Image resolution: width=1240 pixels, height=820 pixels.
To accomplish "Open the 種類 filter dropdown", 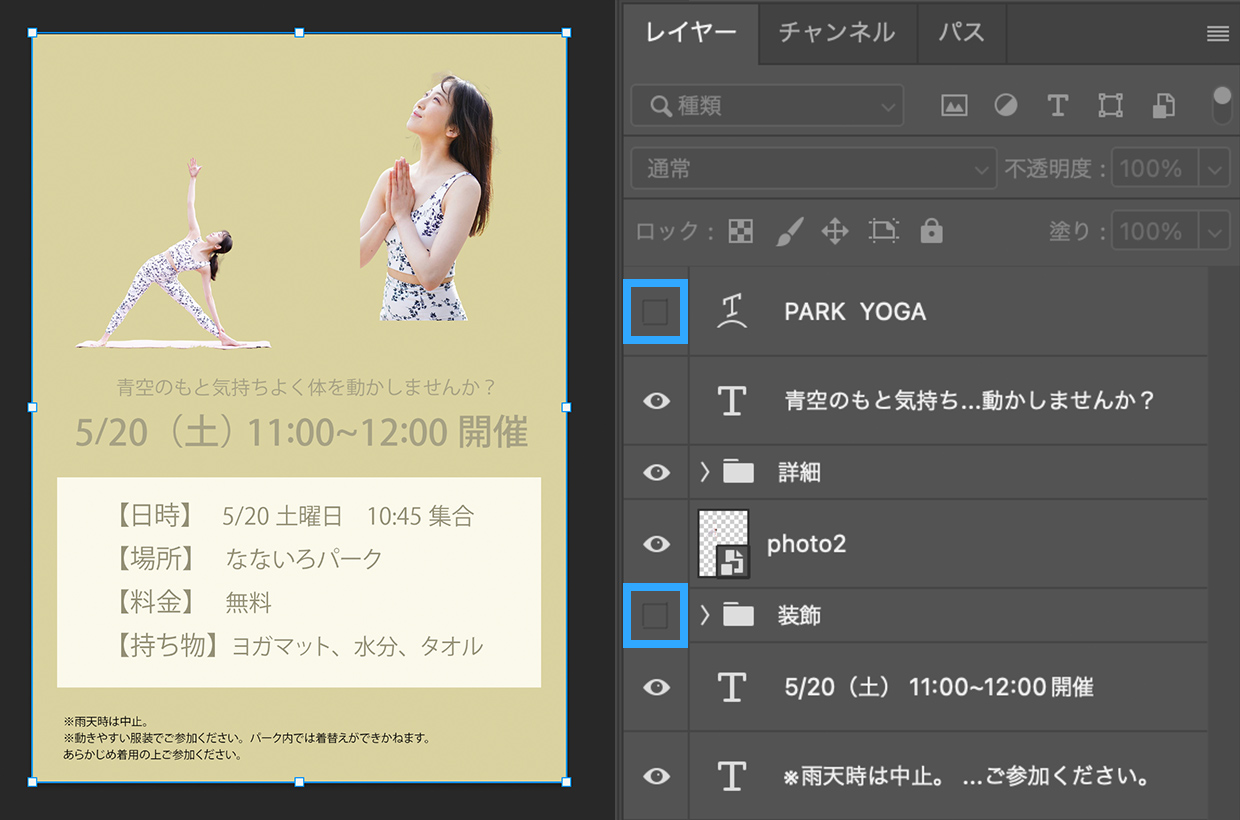I will pyautogui.click(x=767, y=105).
